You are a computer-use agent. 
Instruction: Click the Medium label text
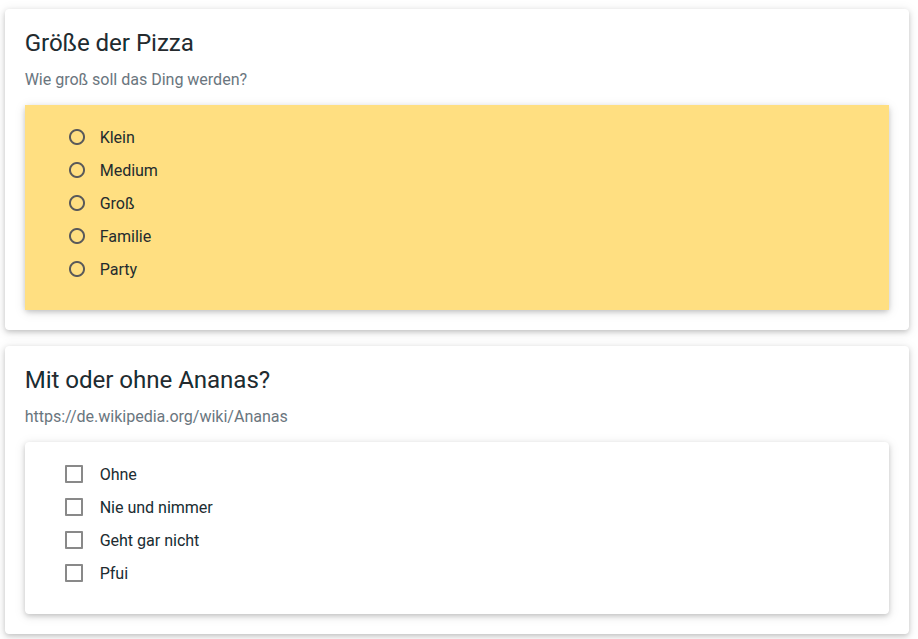(x=129, y=170)
